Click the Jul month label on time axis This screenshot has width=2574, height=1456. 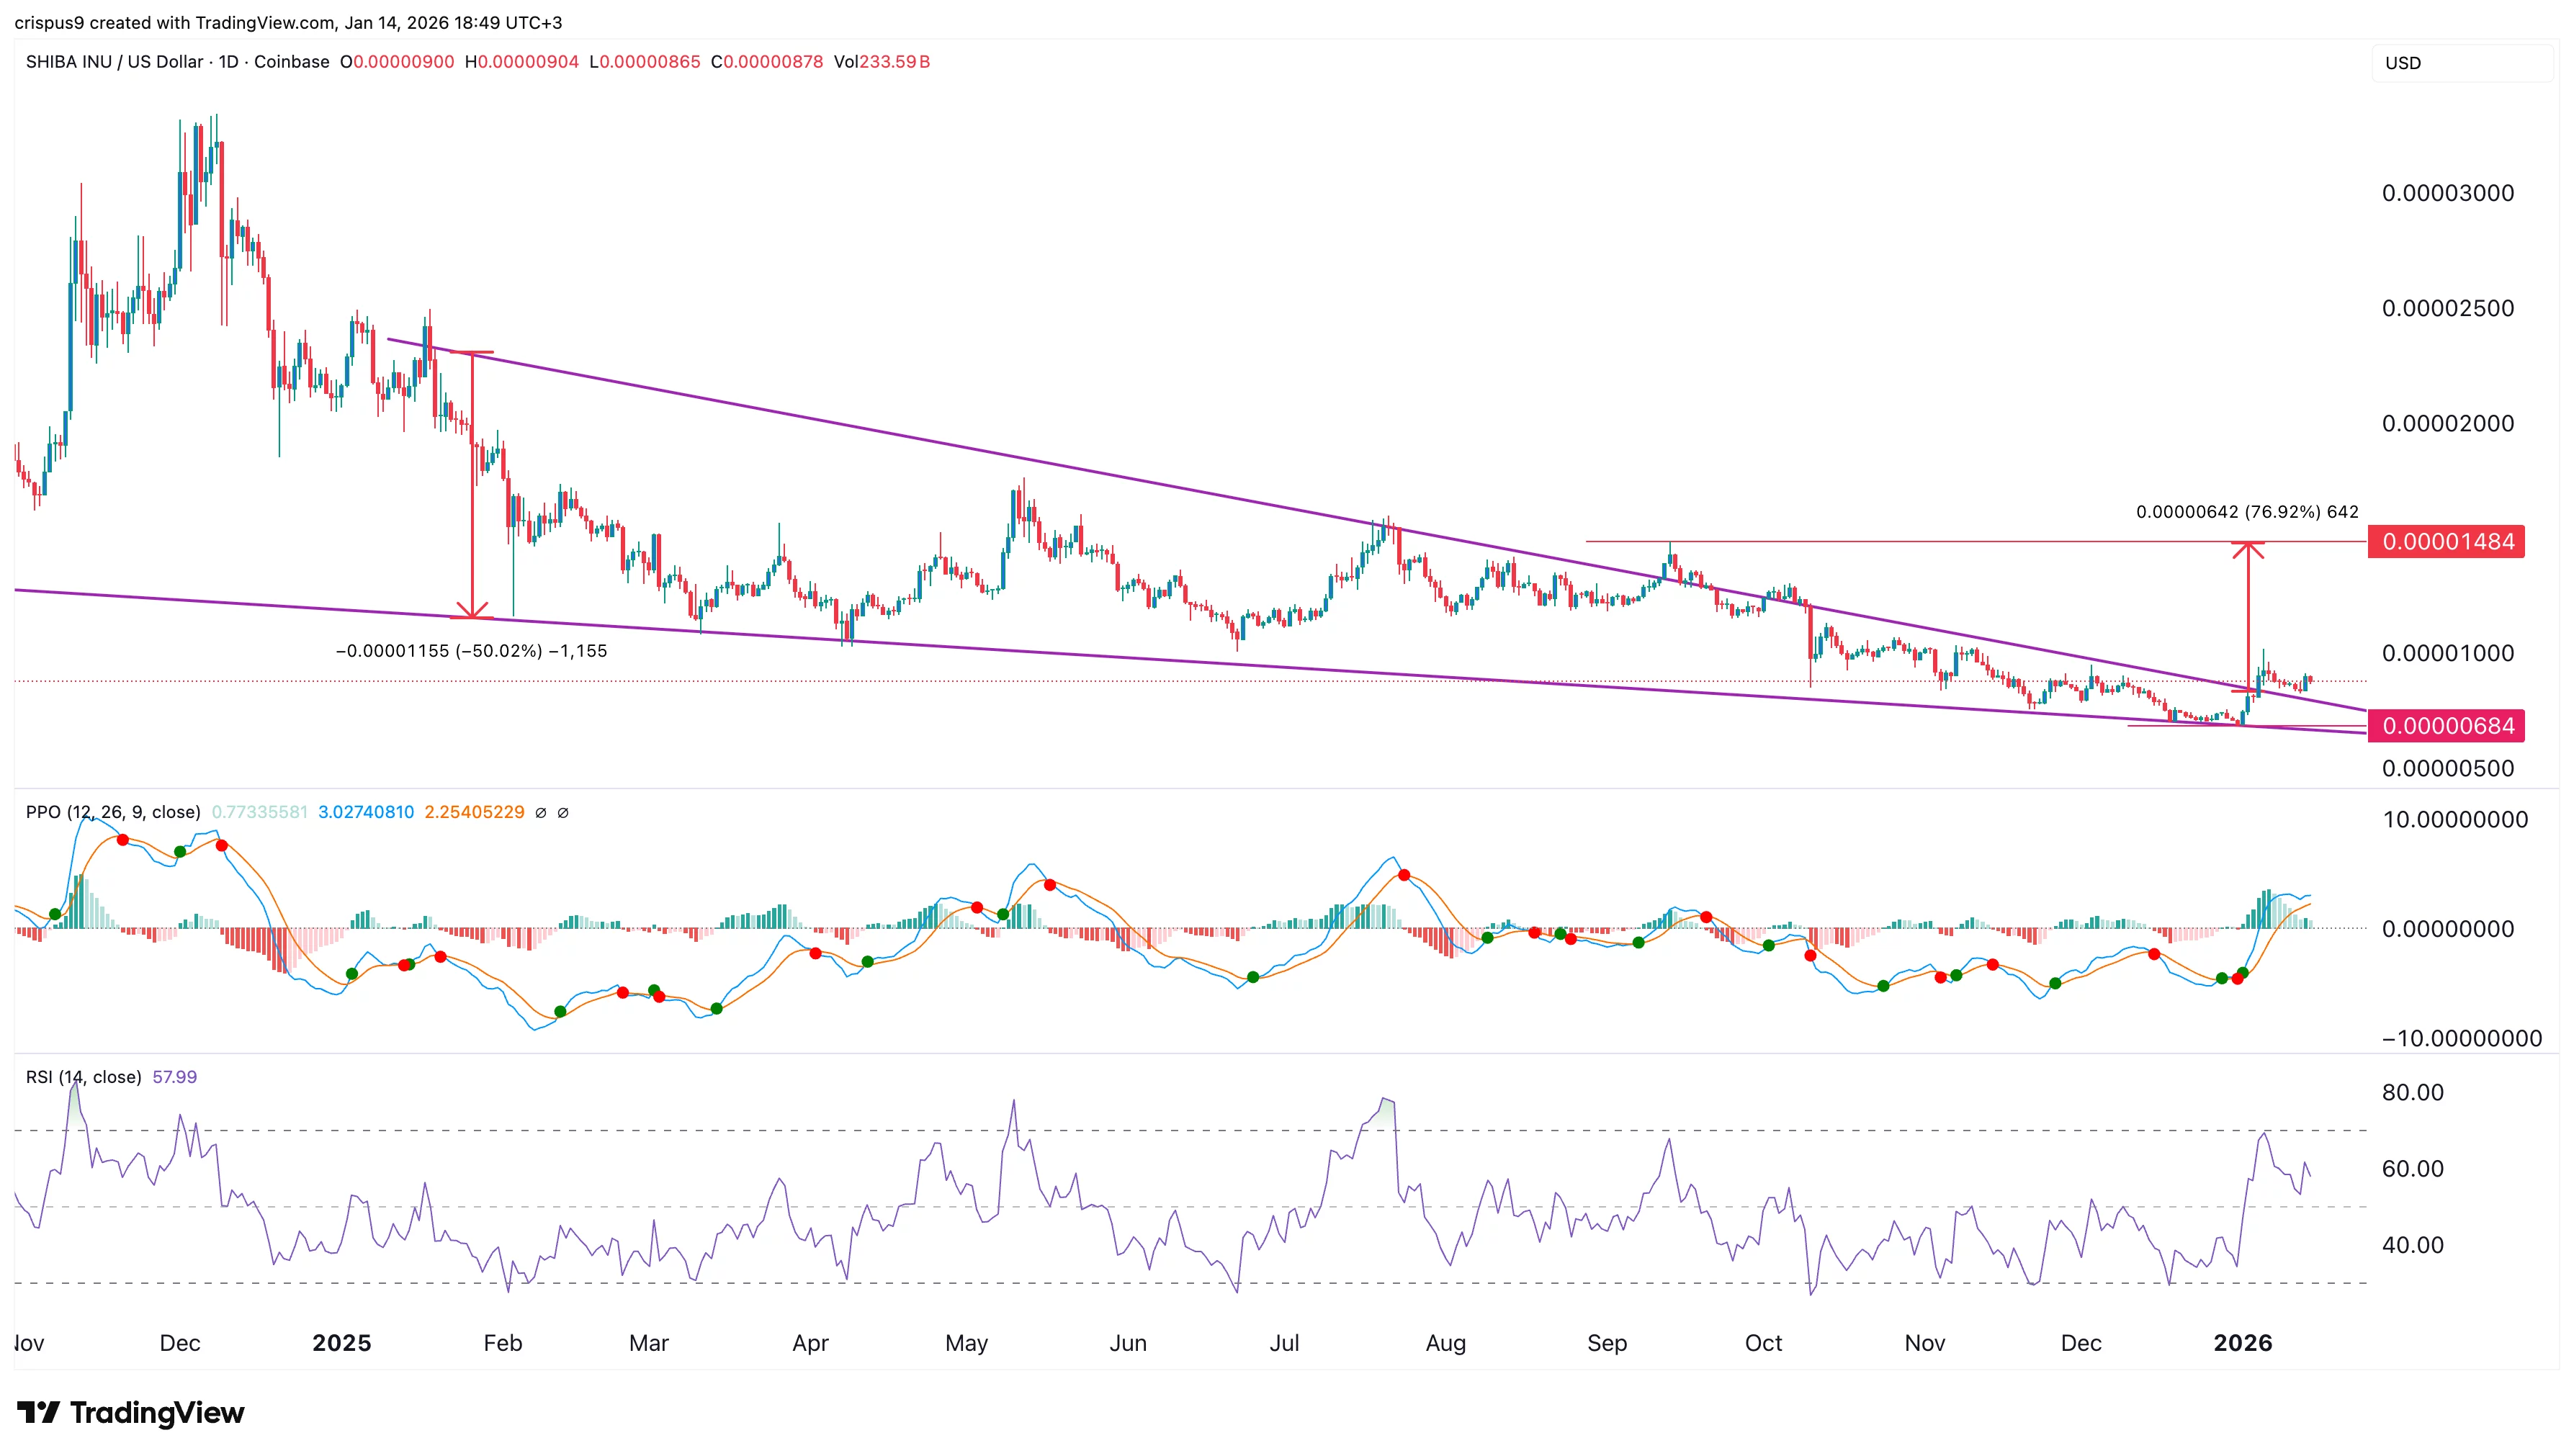point(1284,1343)
